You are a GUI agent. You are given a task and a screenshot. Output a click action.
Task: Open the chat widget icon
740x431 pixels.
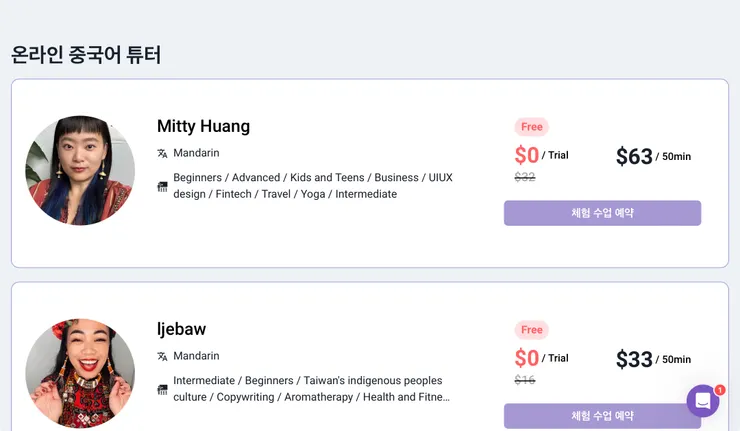(702, 401)
